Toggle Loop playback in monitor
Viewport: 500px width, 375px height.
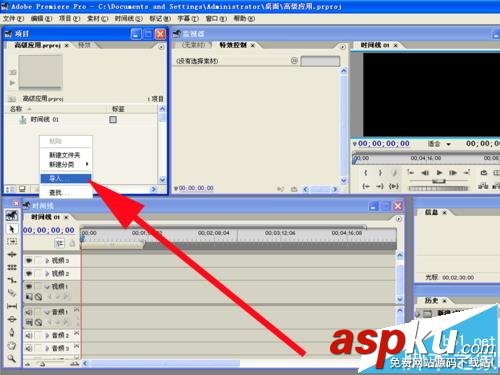point(483,173)
